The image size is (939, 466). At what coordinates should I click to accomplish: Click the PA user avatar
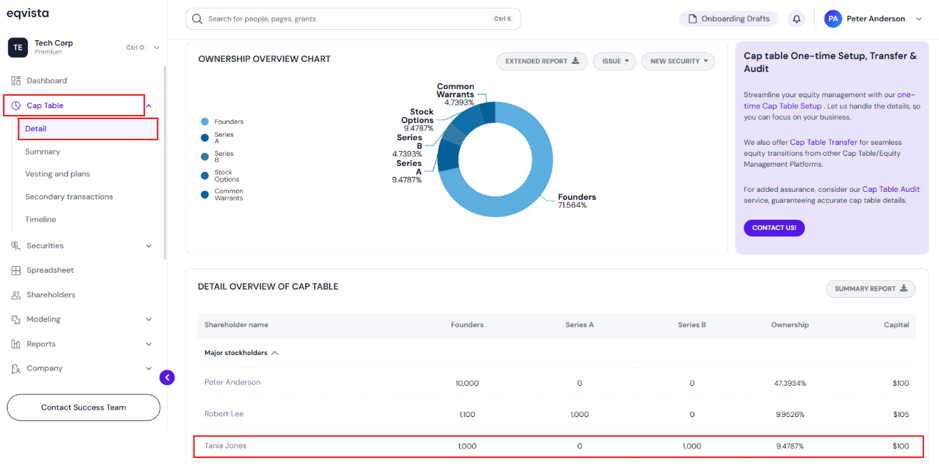pyautogui.click(x=833, y=19)
